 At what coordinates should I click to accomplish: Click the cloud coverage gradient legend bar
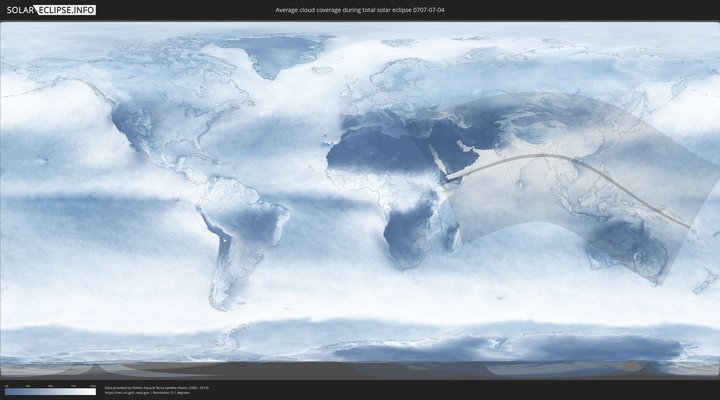click(50, 392)
